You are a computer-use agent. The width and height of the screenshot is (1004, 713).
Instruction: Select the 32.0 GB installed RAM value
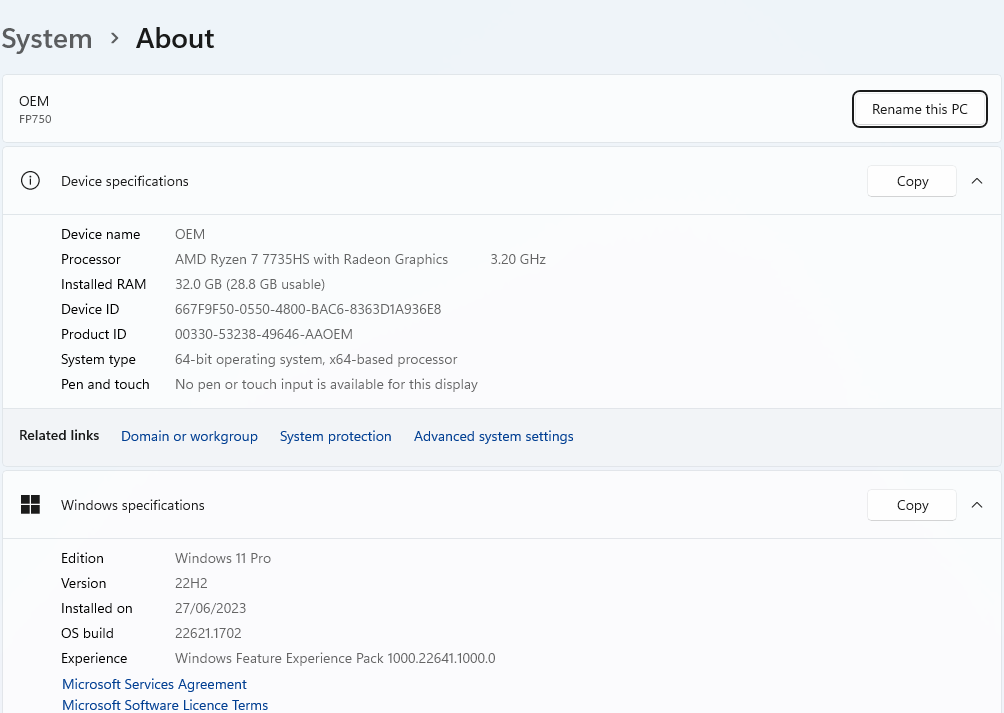pyautogui.click(x=250, y=284)
